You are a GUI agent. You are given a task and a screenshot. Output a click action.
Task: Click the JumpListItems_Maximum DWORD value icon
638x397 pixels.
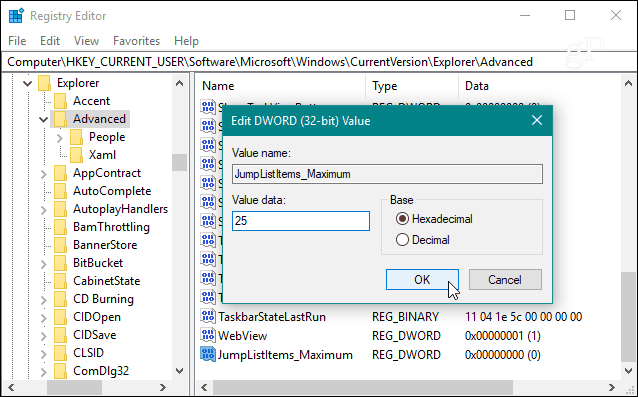208,354
